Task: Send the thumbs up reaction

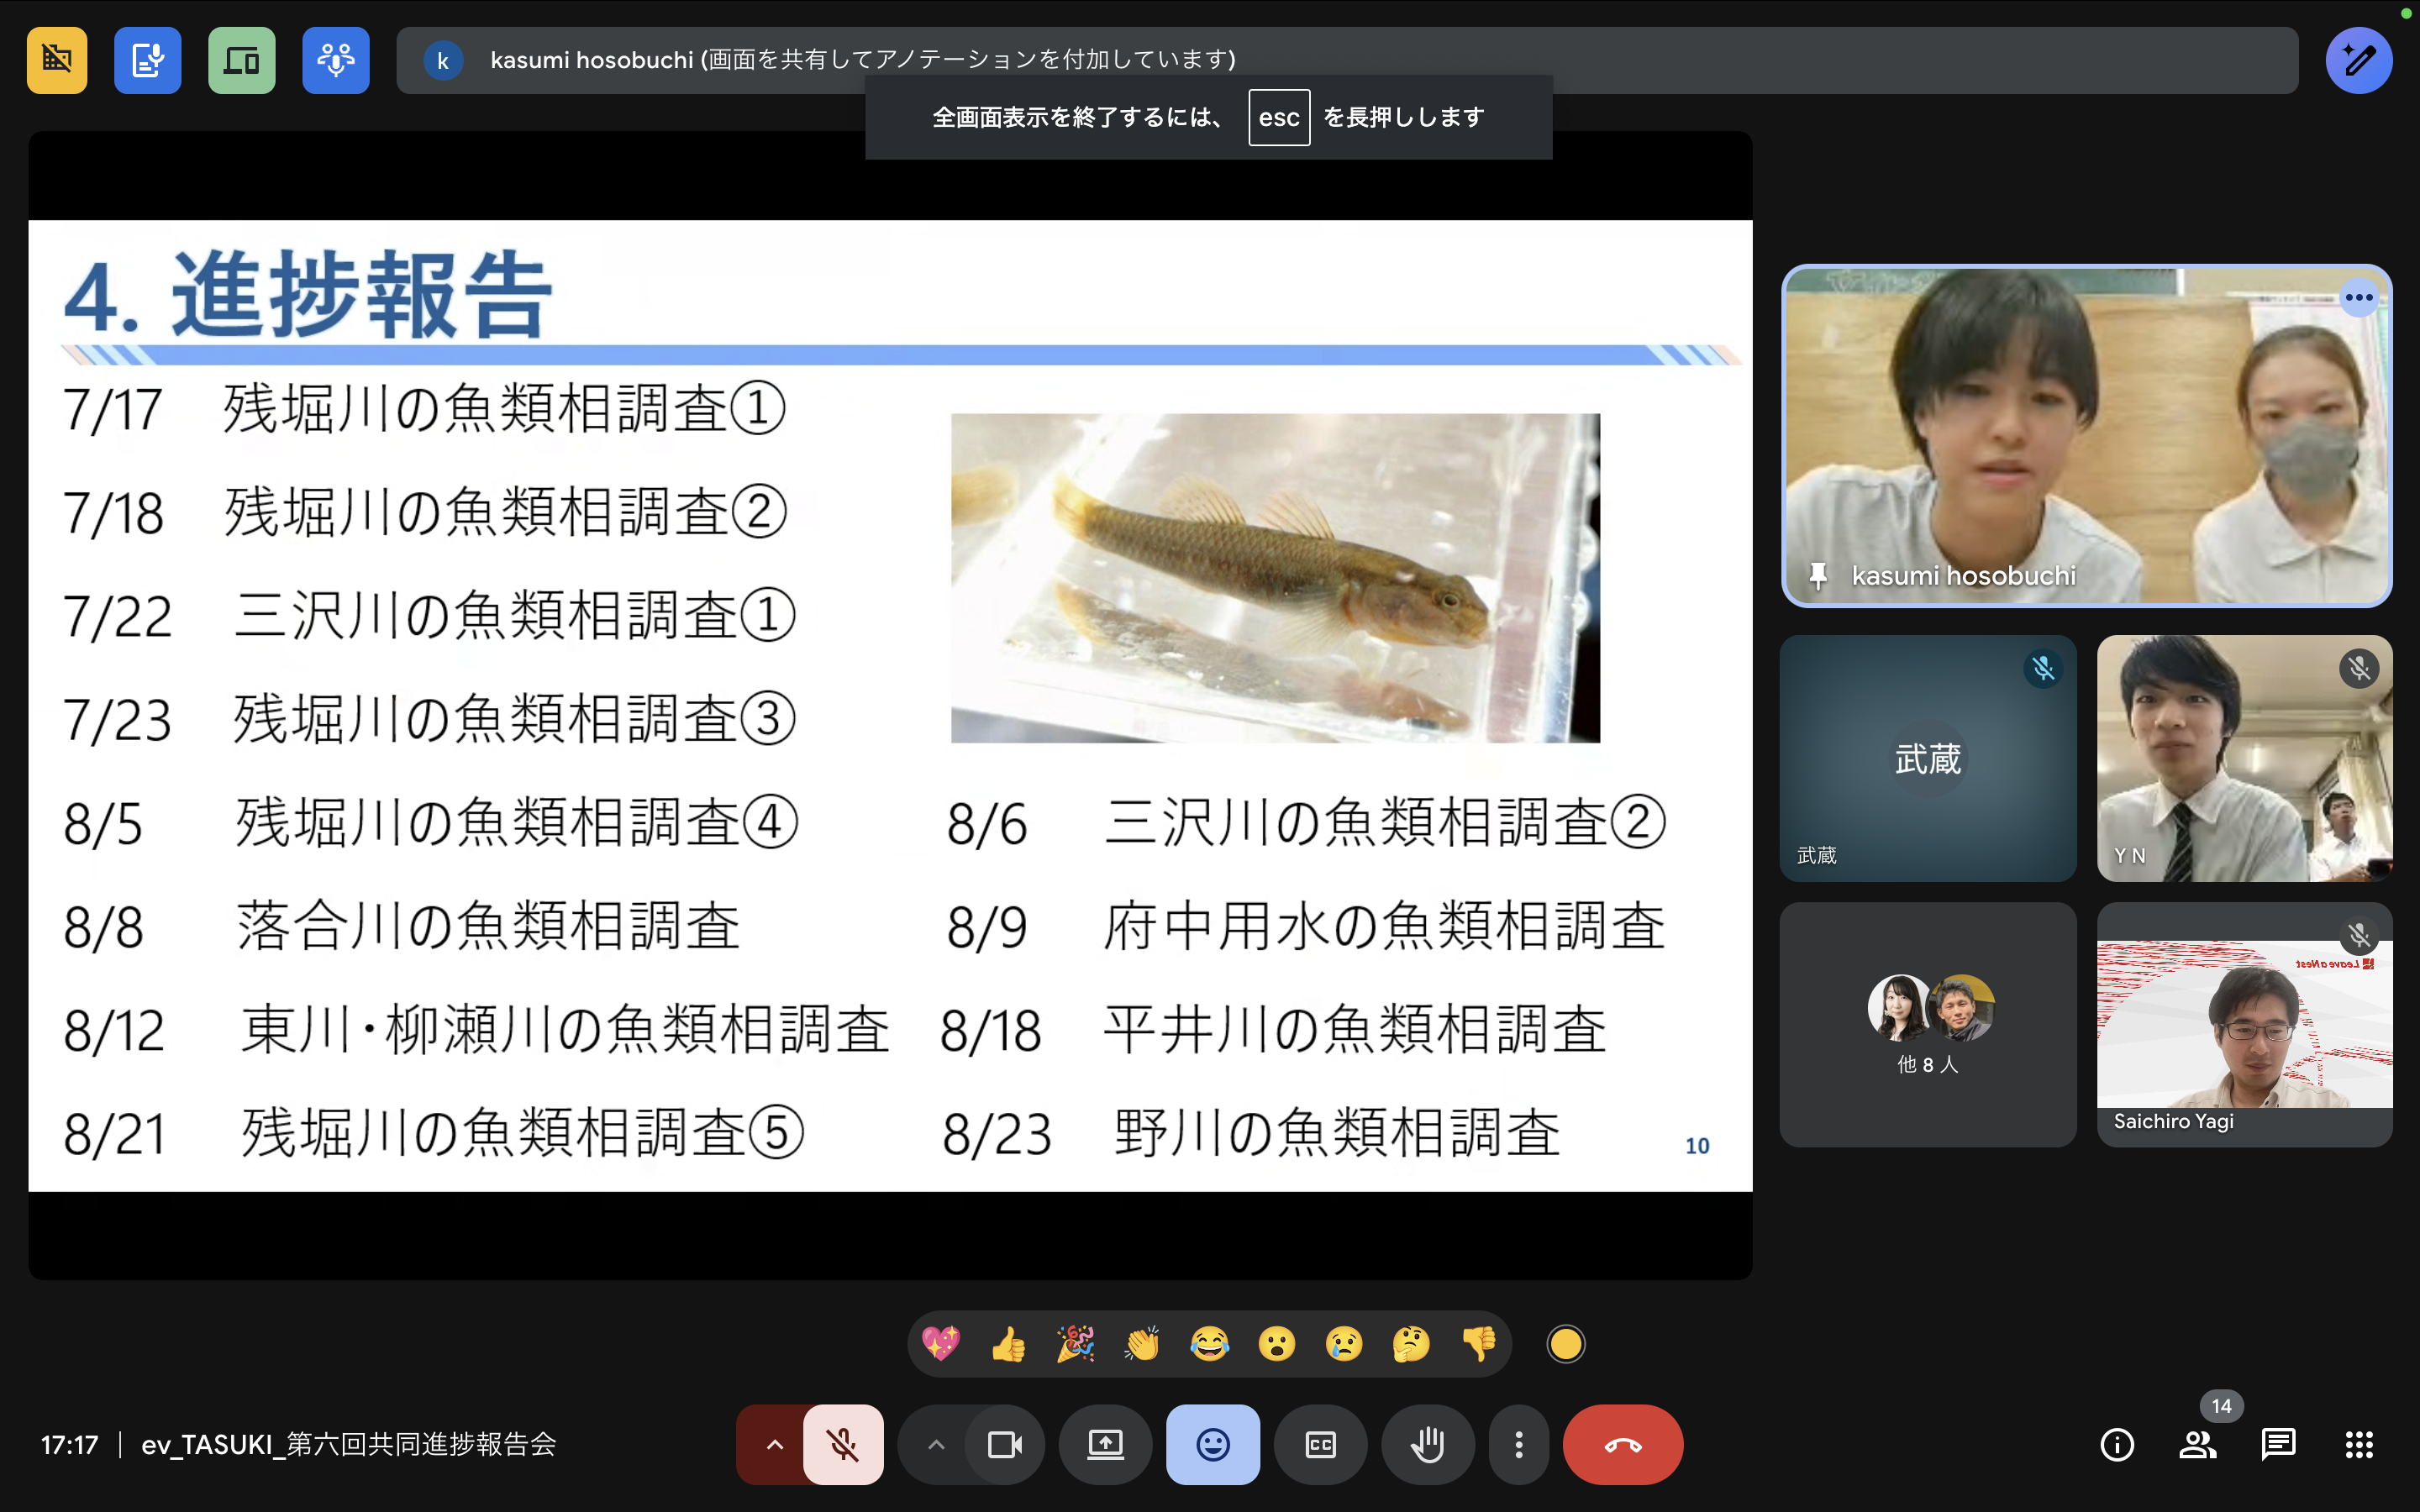Action: pyautogui.click(x=1008, y=1344)
